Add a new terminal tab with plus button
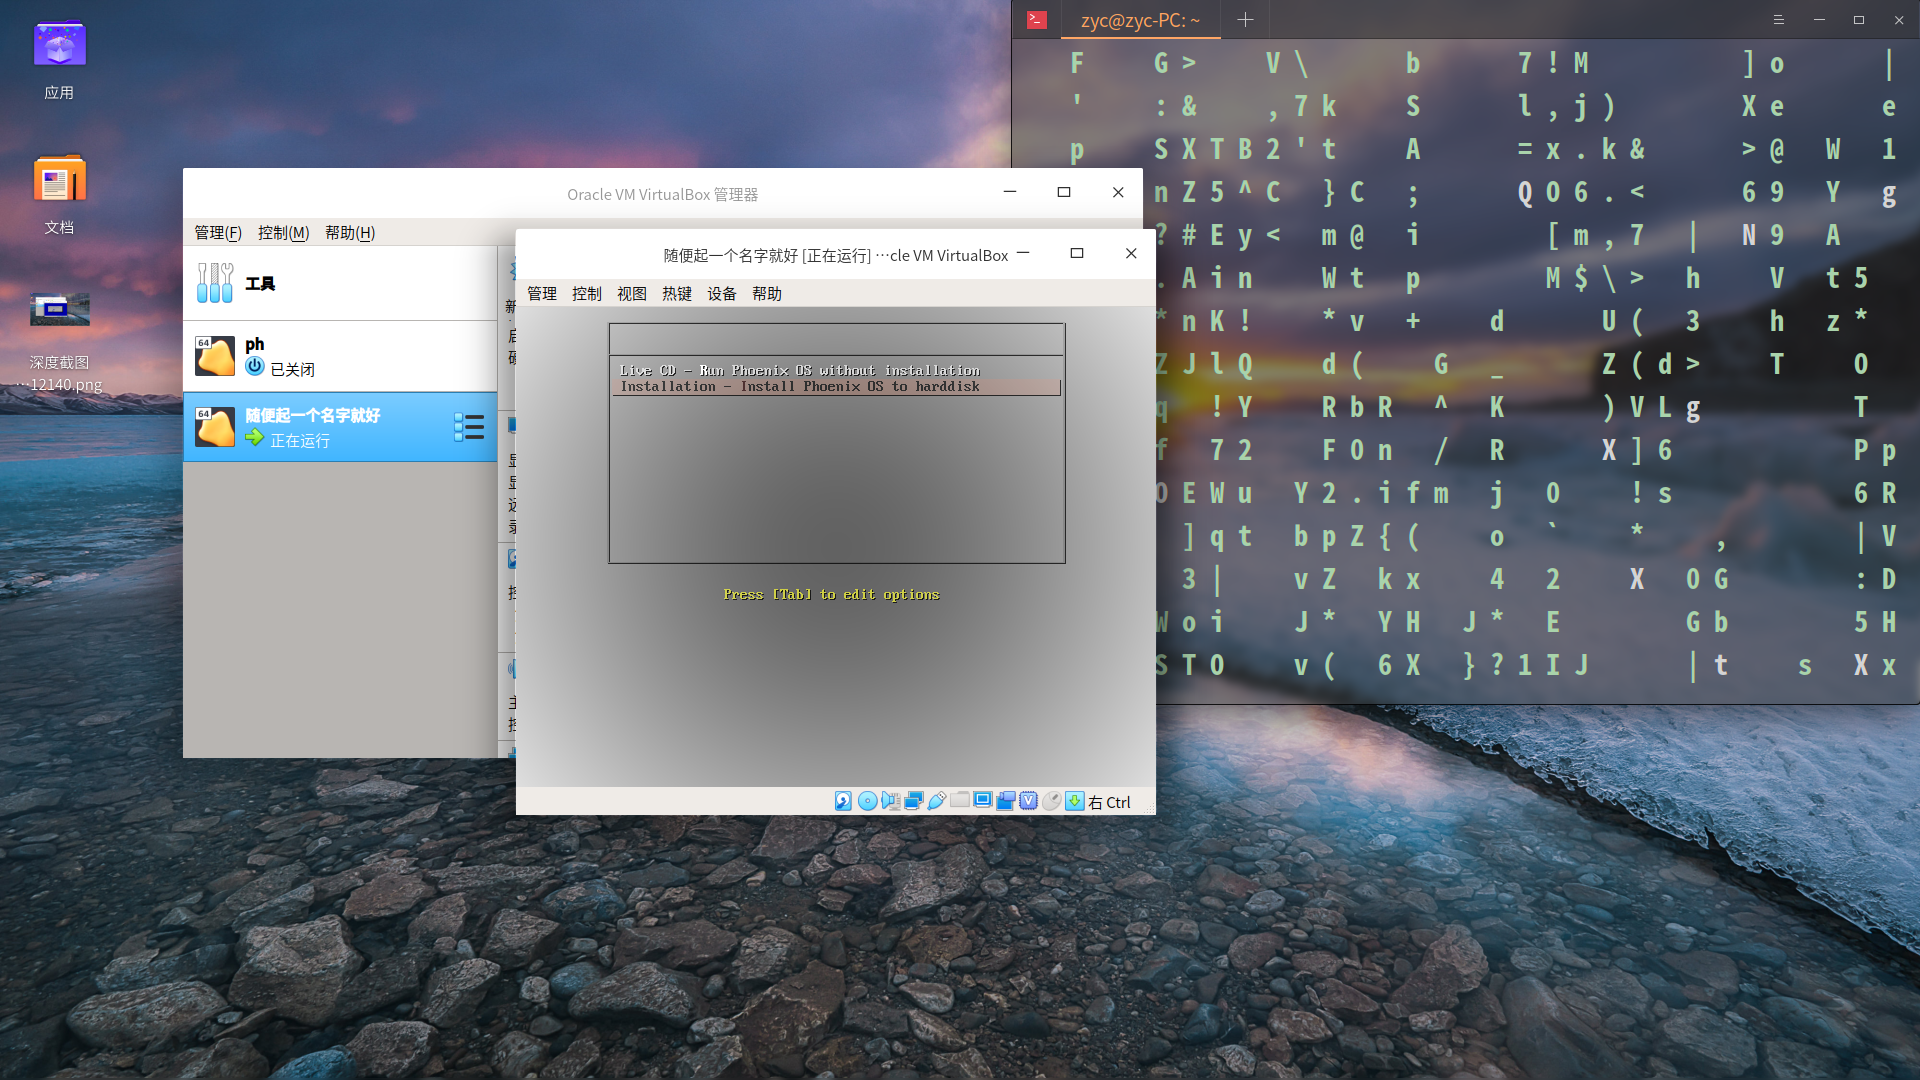 pos(1245,20)
